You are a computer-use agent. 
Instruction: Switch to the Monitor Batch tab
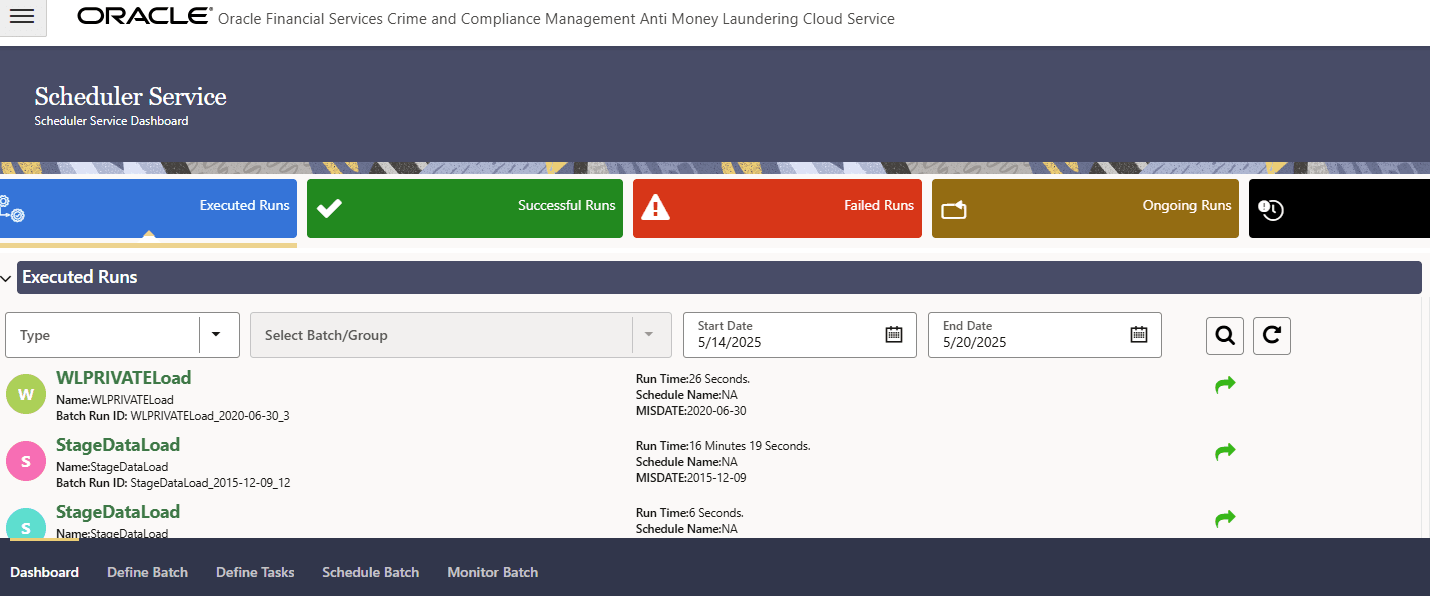point(492,571)
